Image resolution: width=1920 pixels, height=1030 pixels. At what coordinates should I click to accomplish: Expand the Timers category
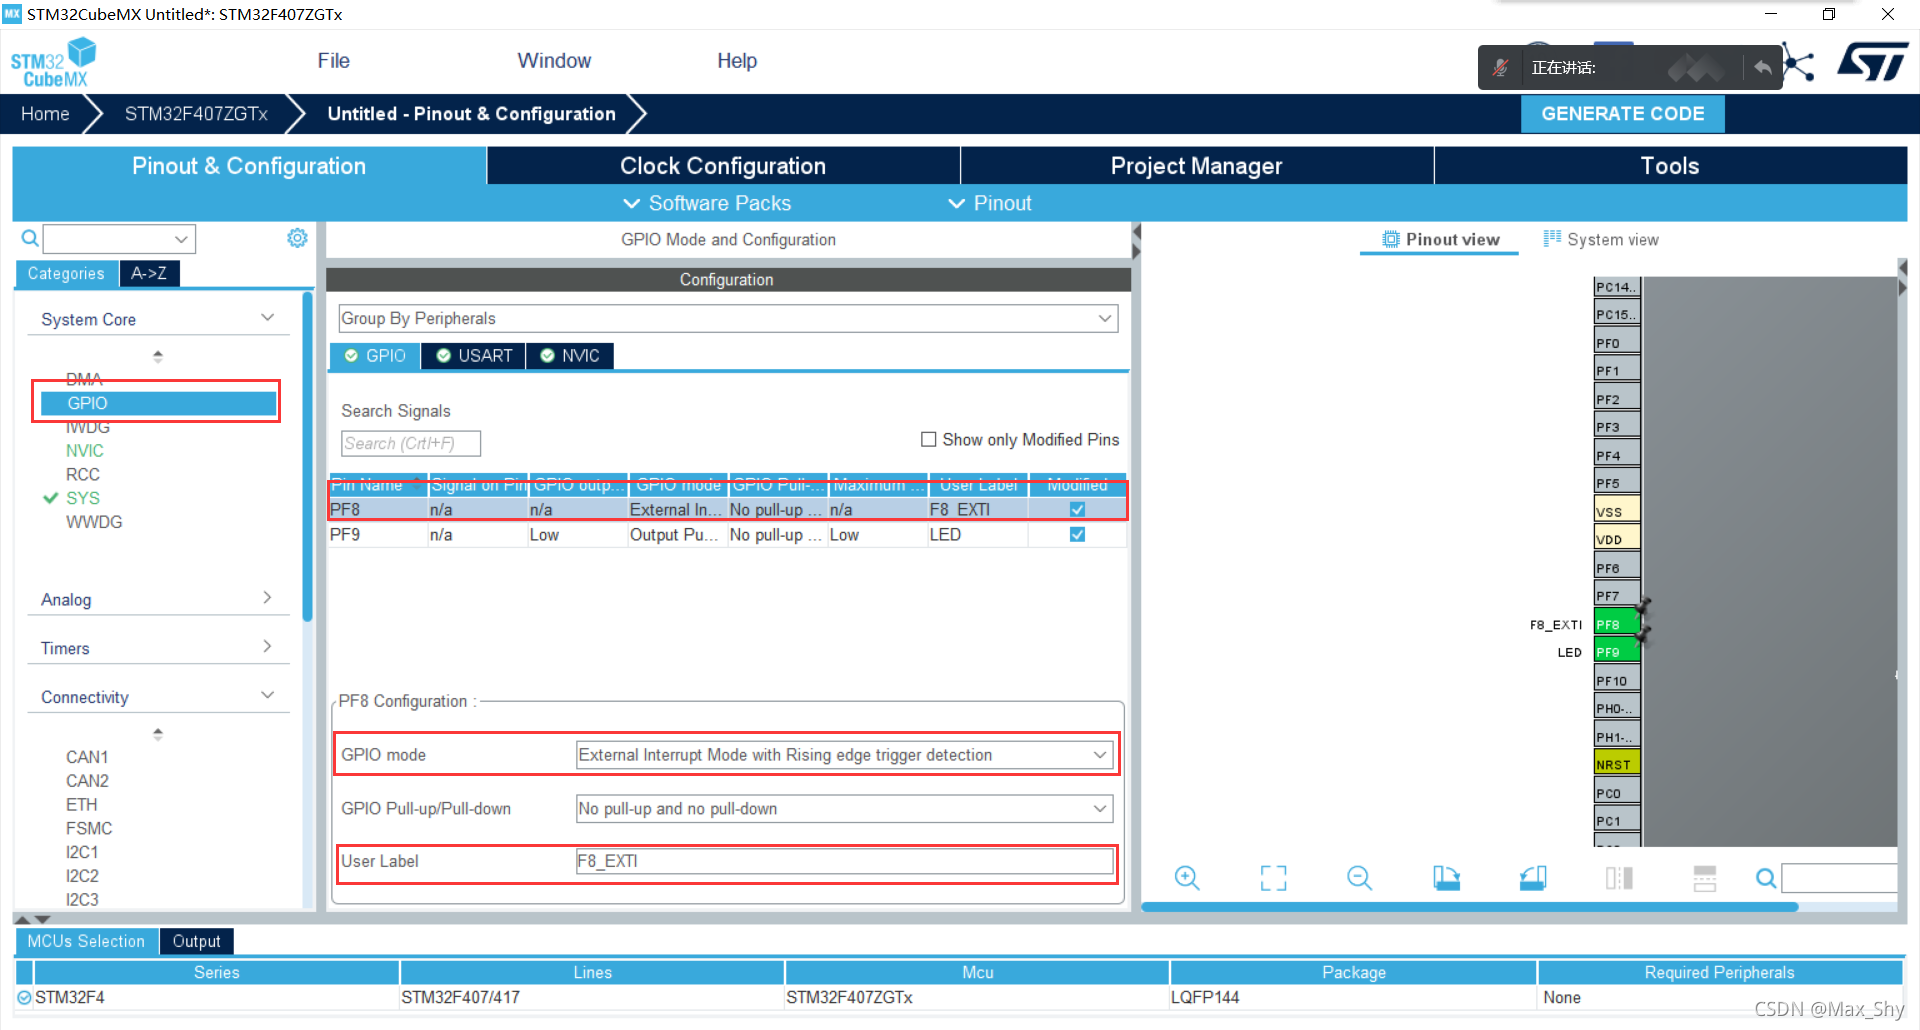(x=267, y=647)
